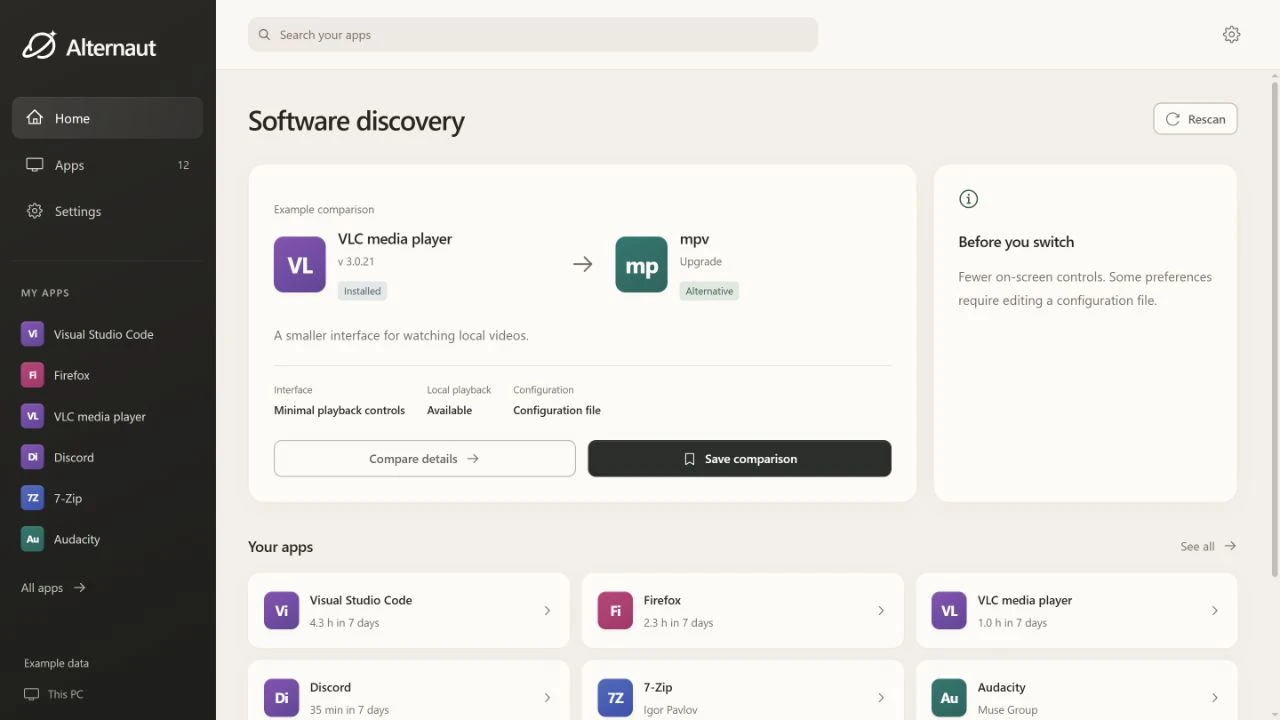
Task: Go to Home in the sidebar
Action: [107, 118]
